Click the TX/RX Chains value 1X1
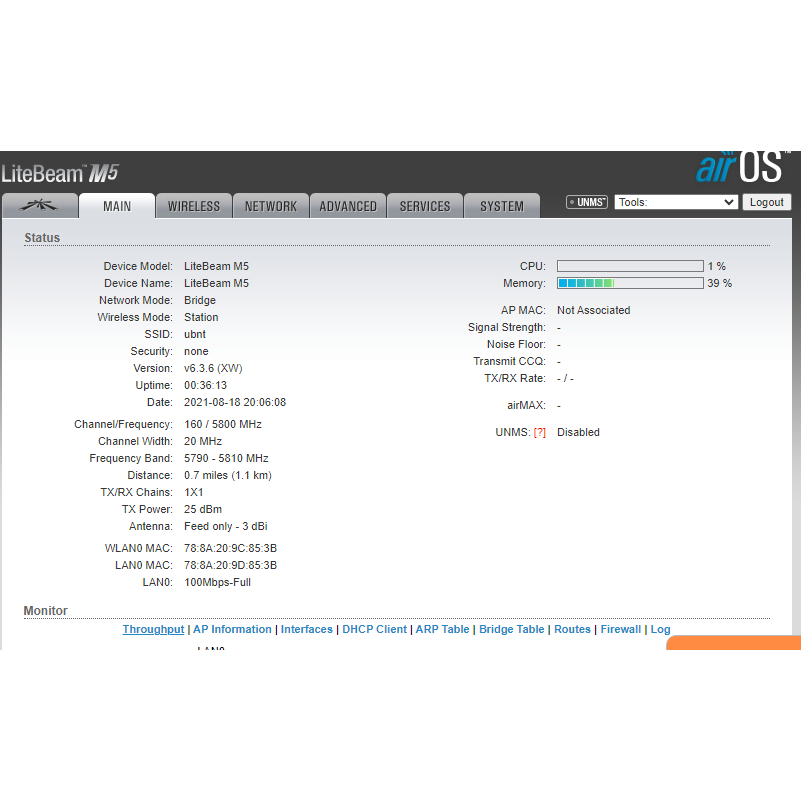Viewport: 801px width, 801px height. tap(194, 492)
